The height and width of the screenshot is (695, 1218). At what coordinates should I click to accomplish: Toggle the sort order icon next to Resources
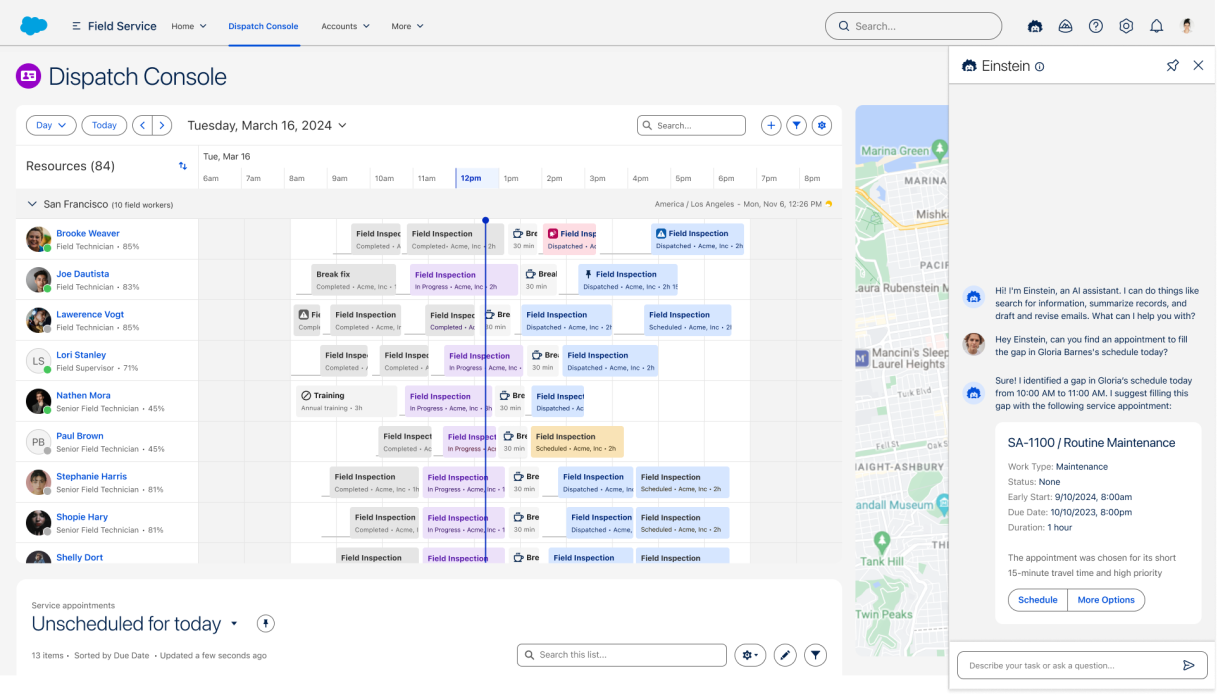click(182, 166)
